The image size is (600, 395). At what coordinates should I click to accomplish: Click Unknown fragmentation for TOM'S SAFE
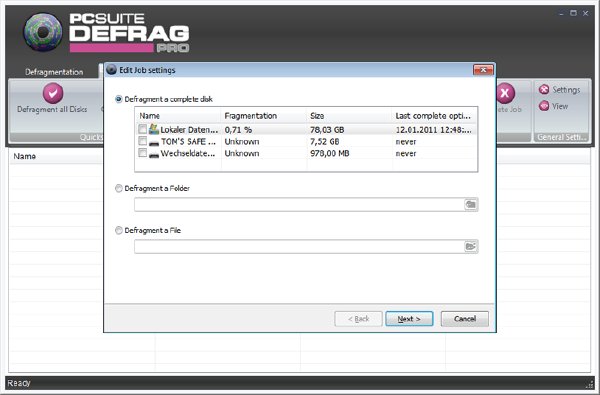(x=242, y=142)
